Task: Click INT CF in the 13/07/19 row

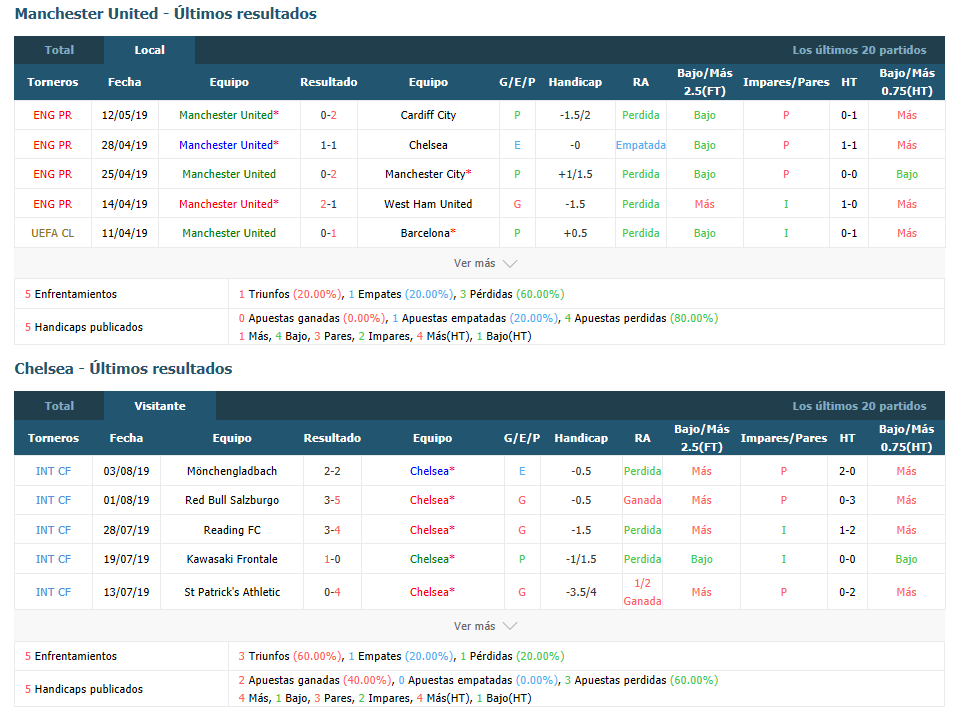Action: point(53,592)
